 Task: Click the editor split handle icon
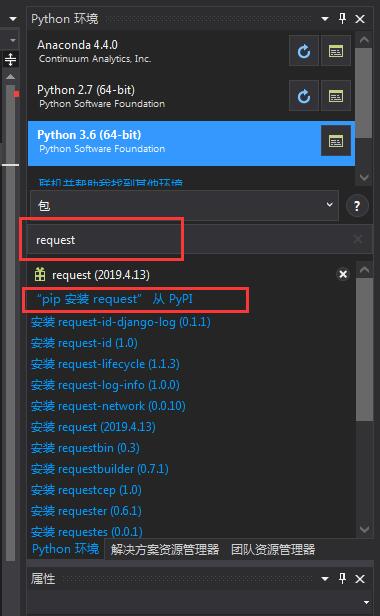tap(10, 59)
